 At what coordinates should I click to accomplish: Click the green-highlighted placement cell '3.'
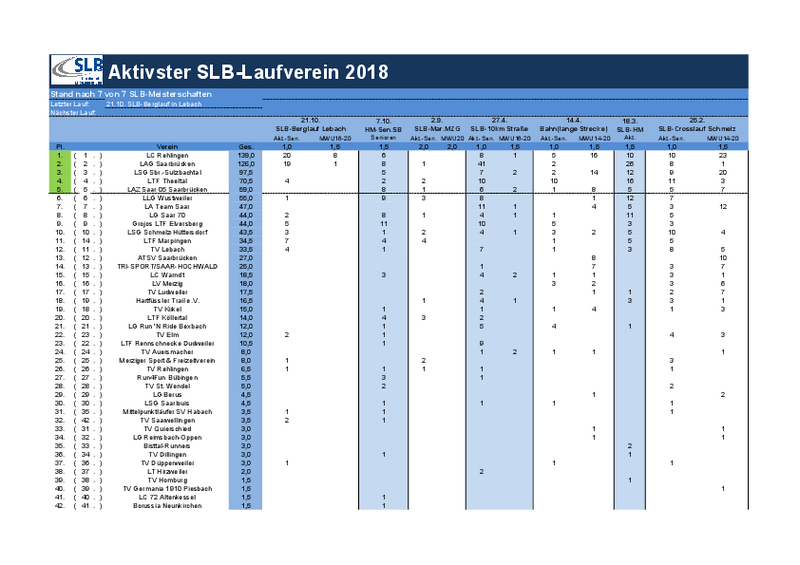(60, 172)
